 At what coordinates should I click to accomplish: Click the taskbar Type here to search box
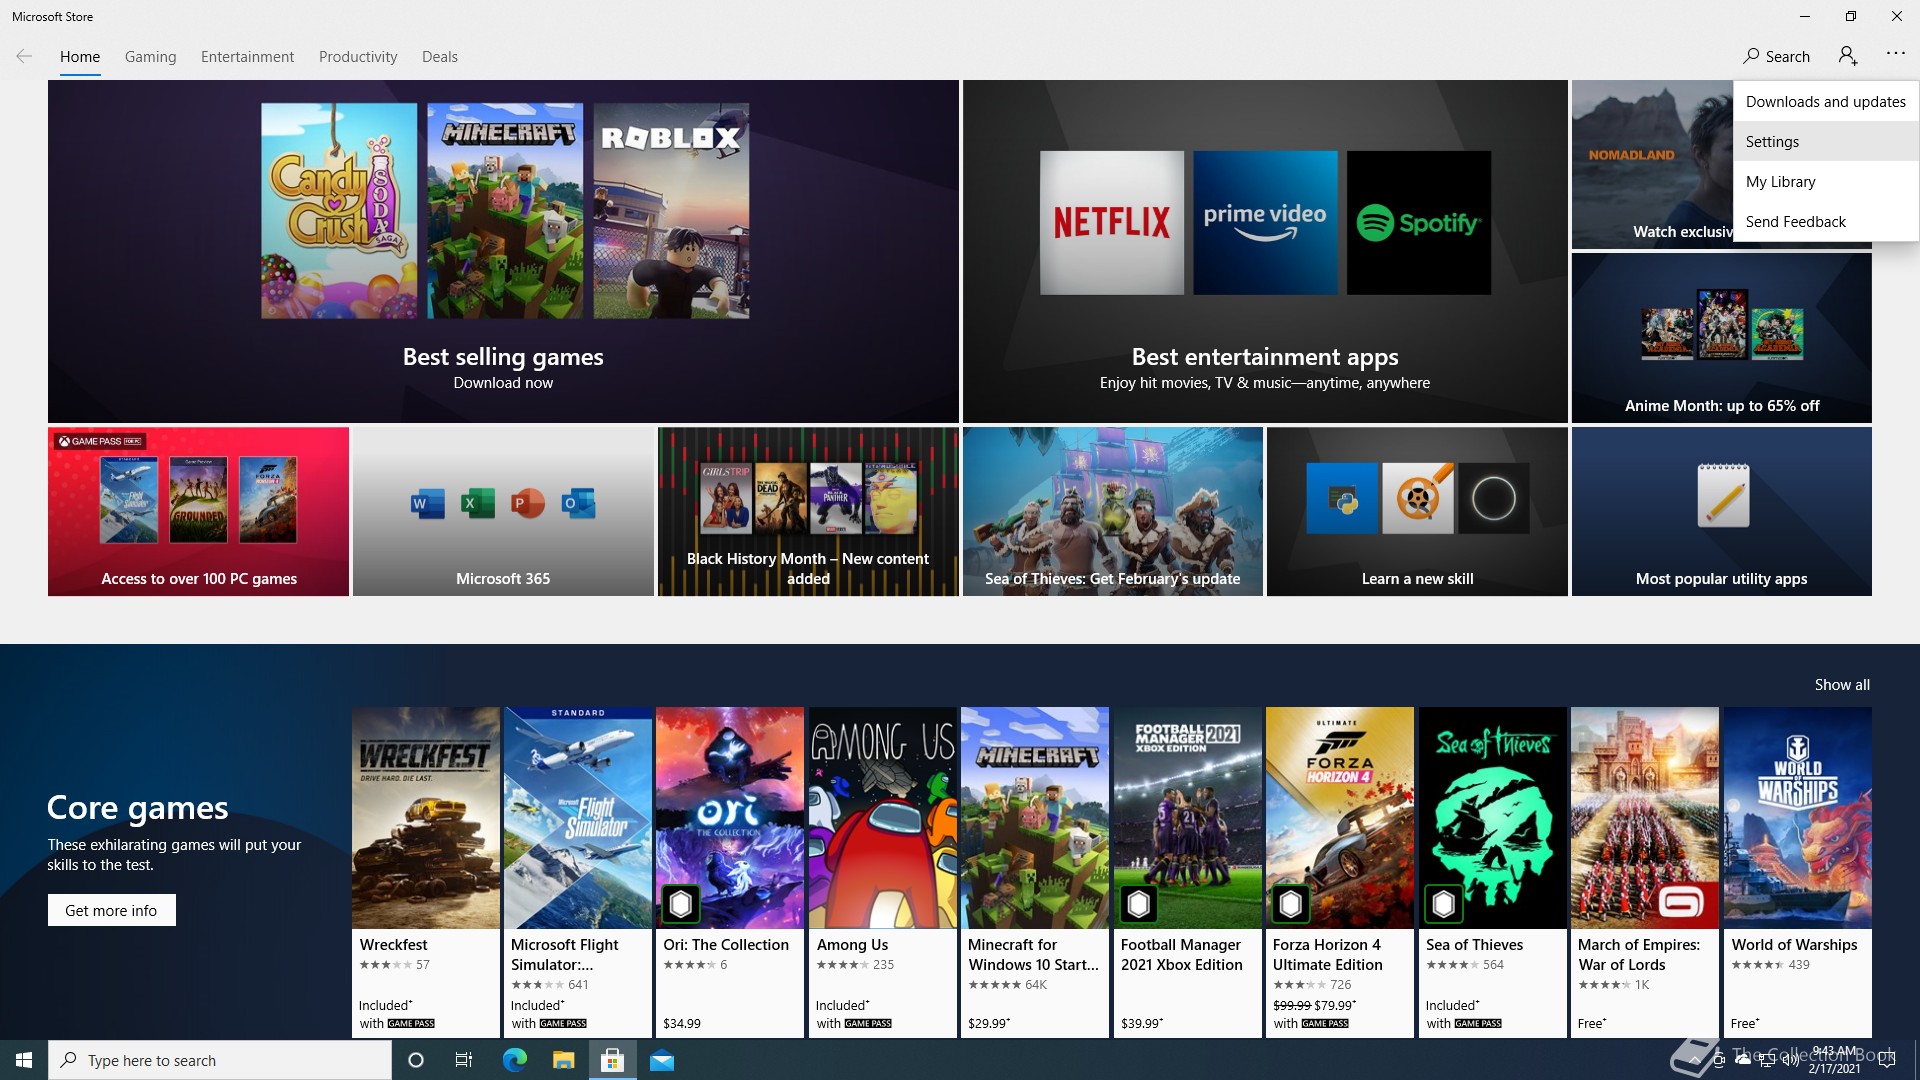[220, 1060]
